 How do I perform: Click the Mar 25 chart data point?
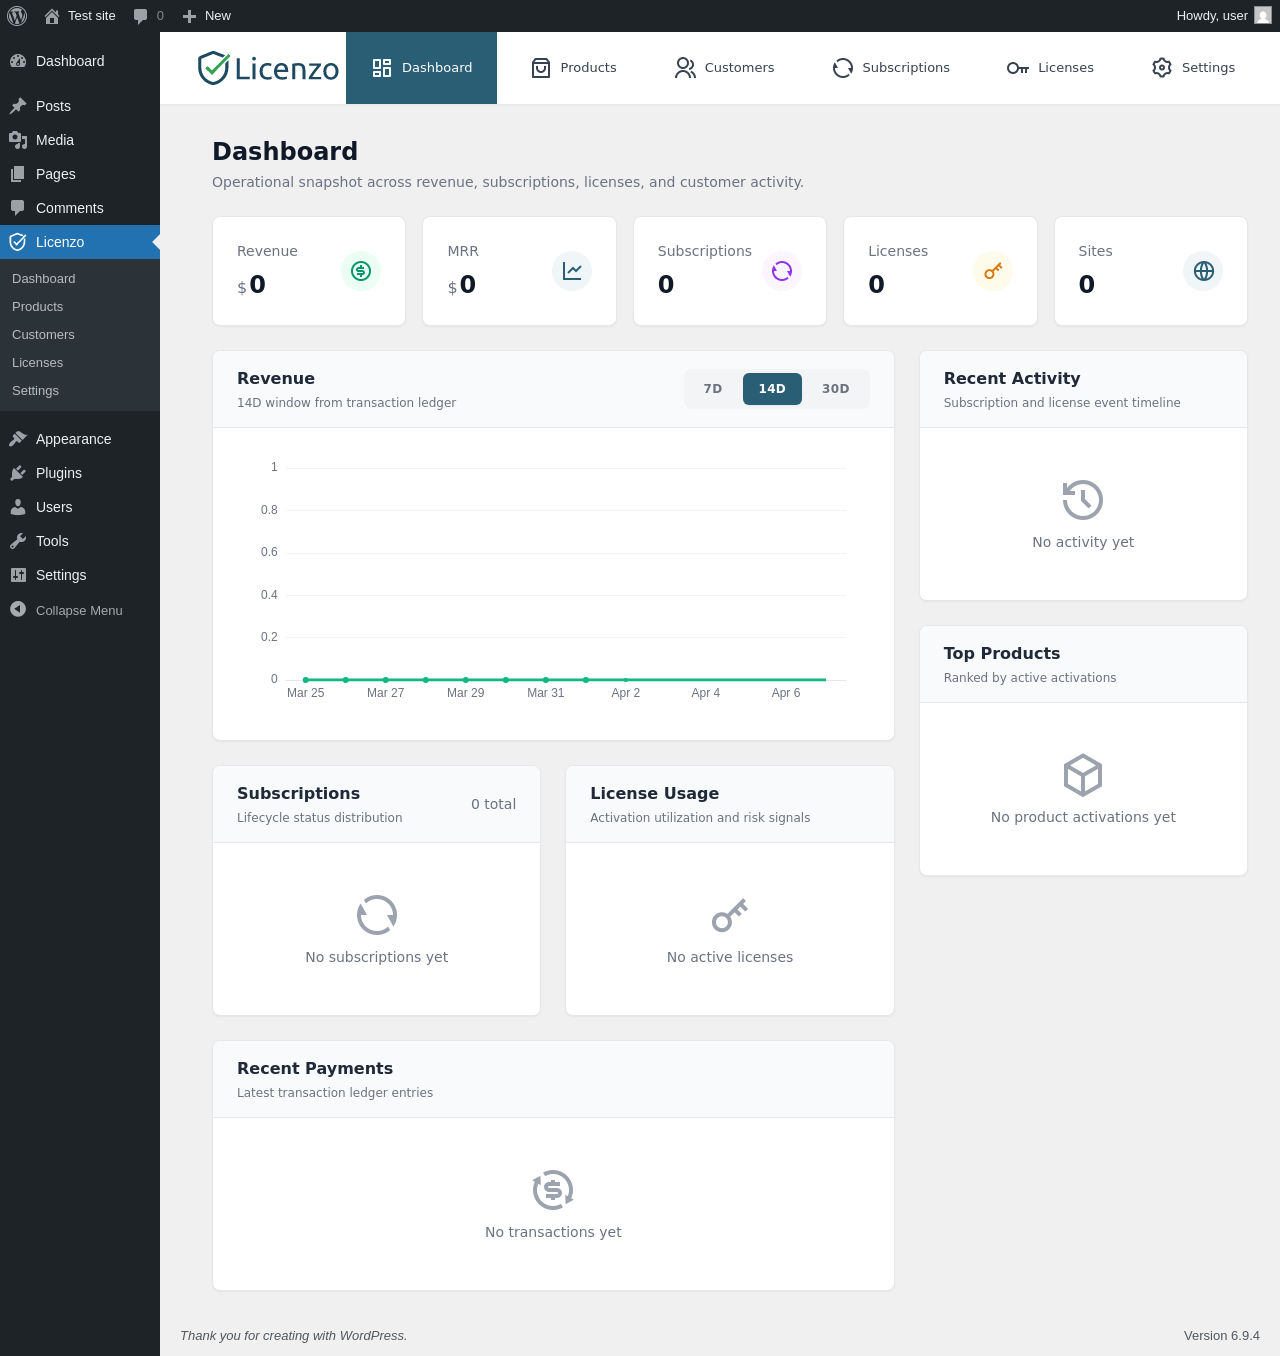click(306, 680)
